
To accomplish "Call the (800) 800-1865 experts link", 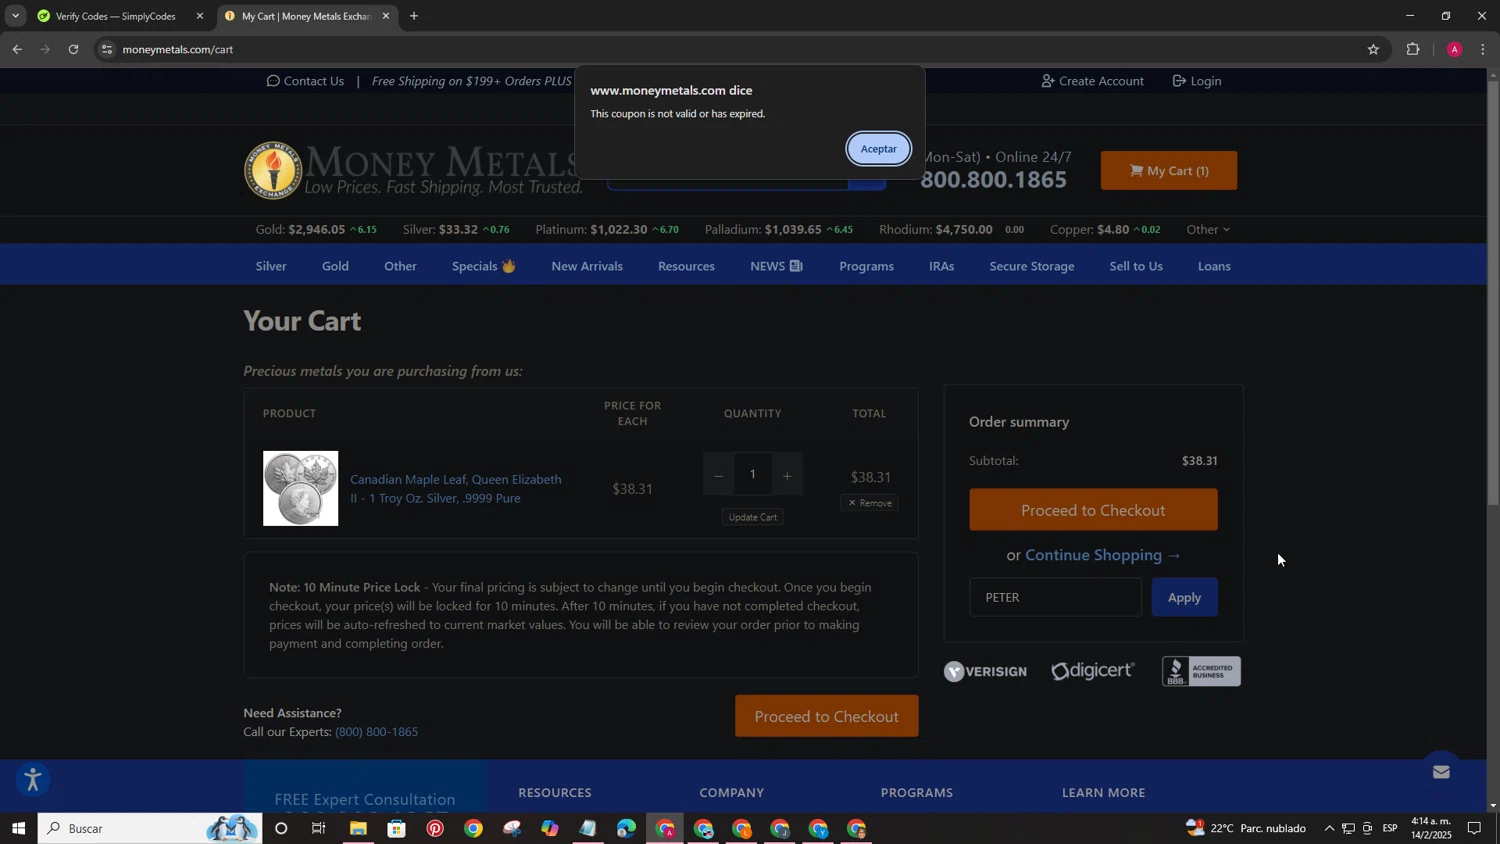I will (376, 732).
